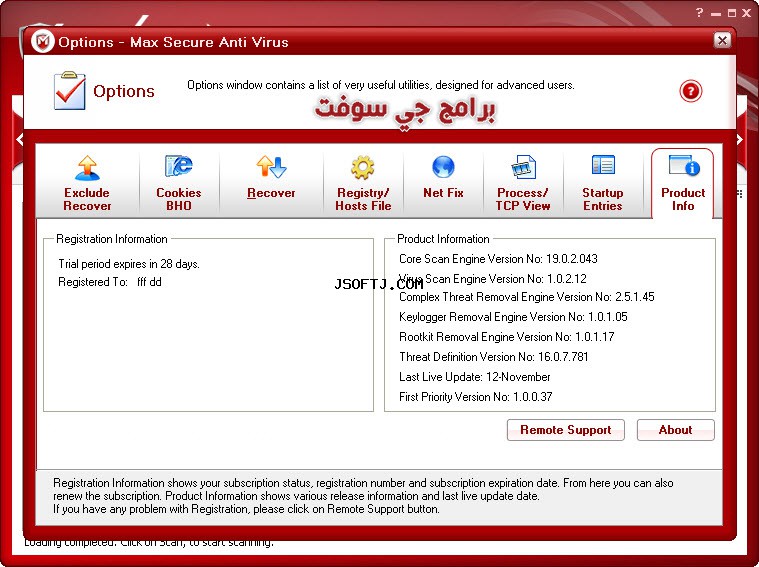The width and height of the screenshot is (759, 567).
Task: Click 'Rootkit Removal Engine Version No: 1.0.1.17'
Action: pyautogui.click(x=507, y=337)
